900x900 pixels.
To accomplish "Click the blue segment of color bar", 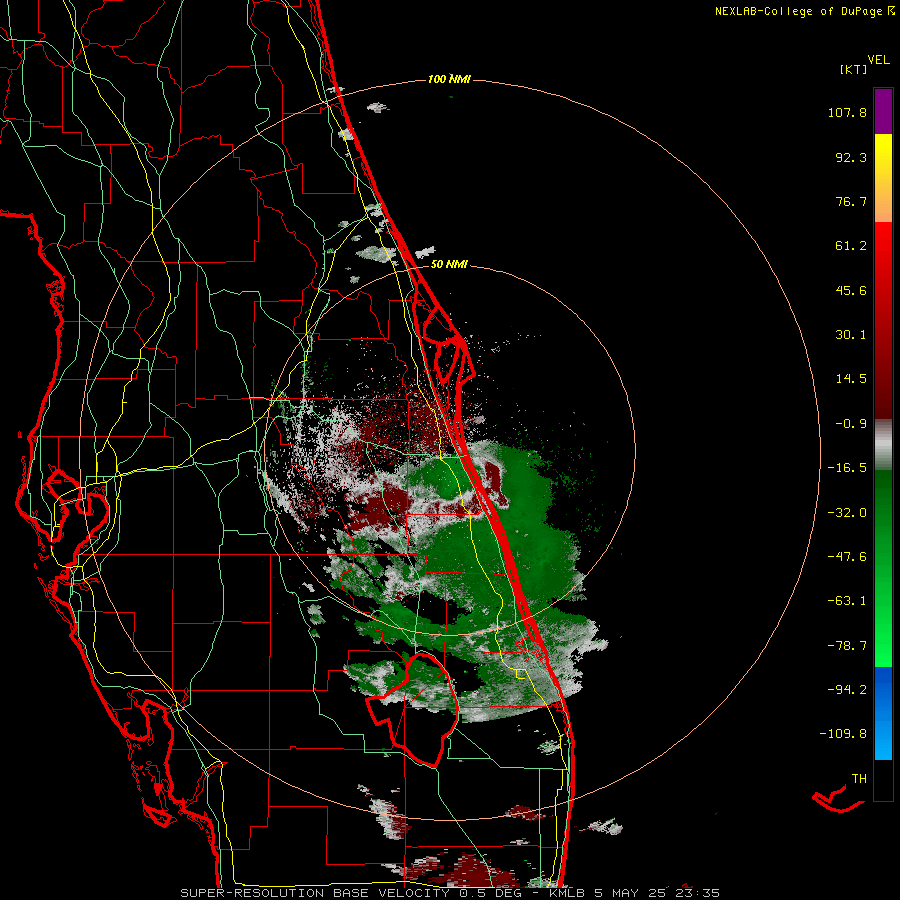I will [x=883, y=713].
